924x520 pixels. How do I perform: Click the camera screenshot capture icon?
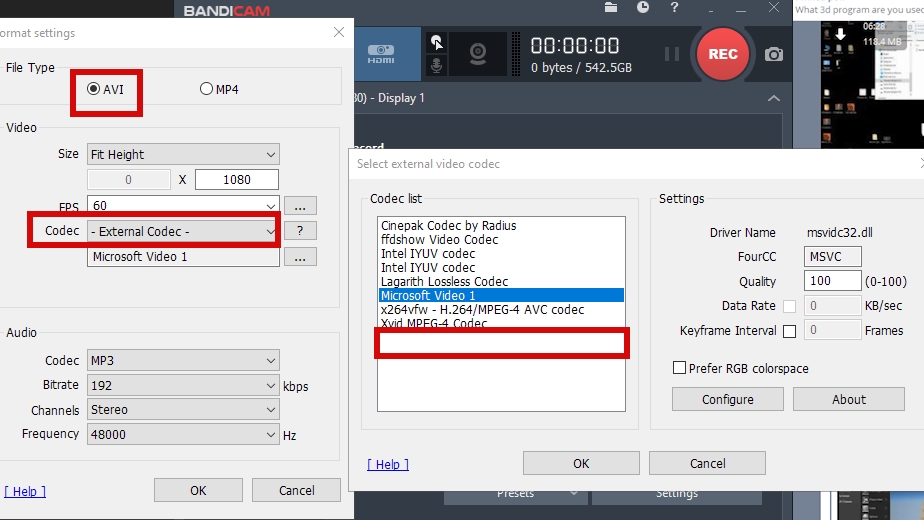tap(774, 54)
